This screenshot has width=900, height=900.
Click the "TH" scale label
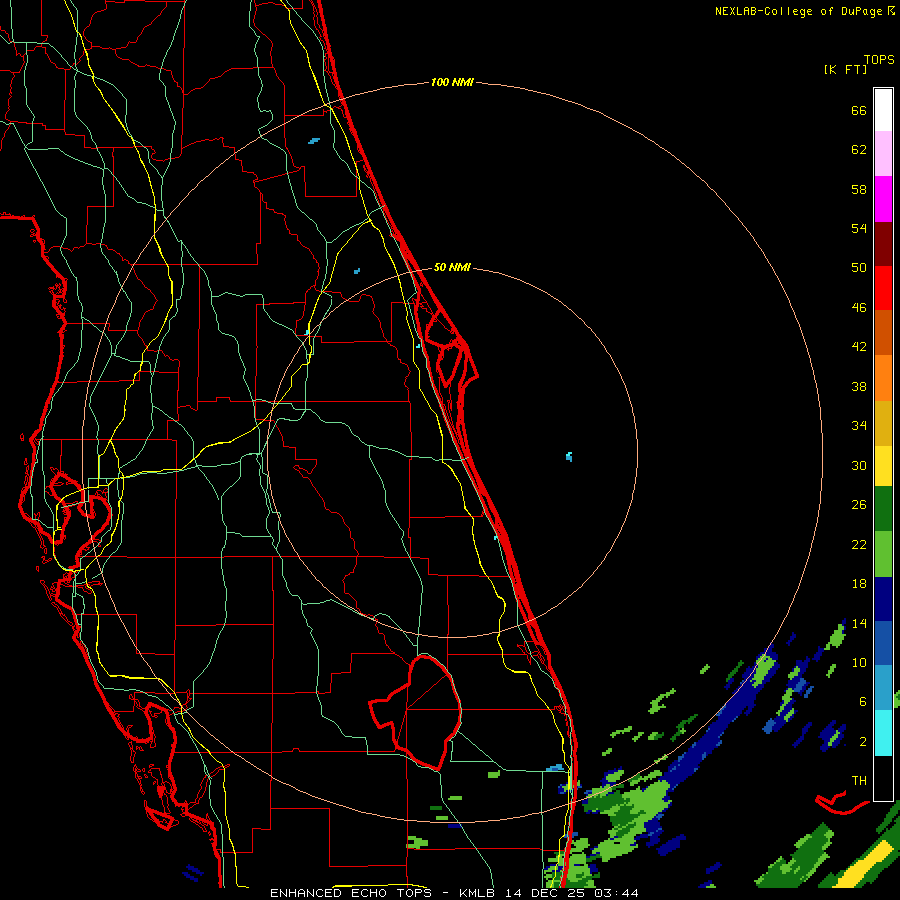click(859, 781)
